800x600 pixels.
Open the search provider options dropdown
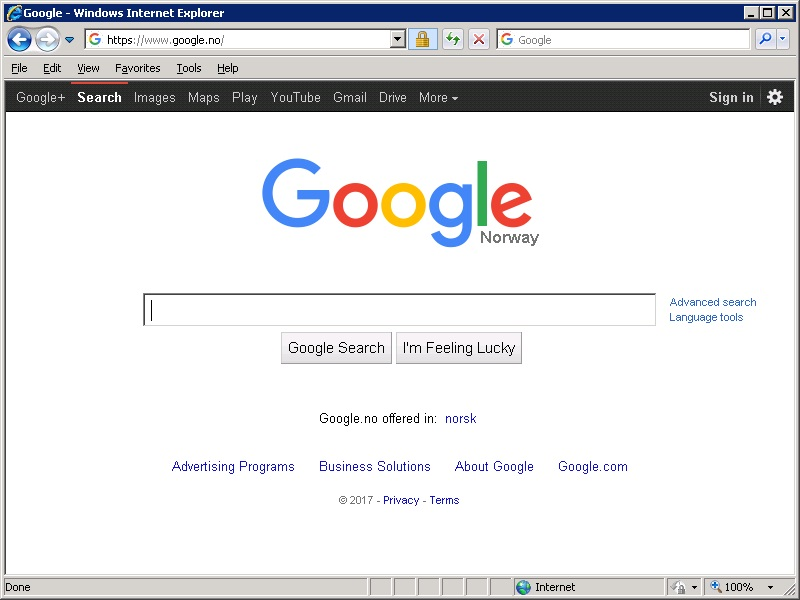coord(783,39)
